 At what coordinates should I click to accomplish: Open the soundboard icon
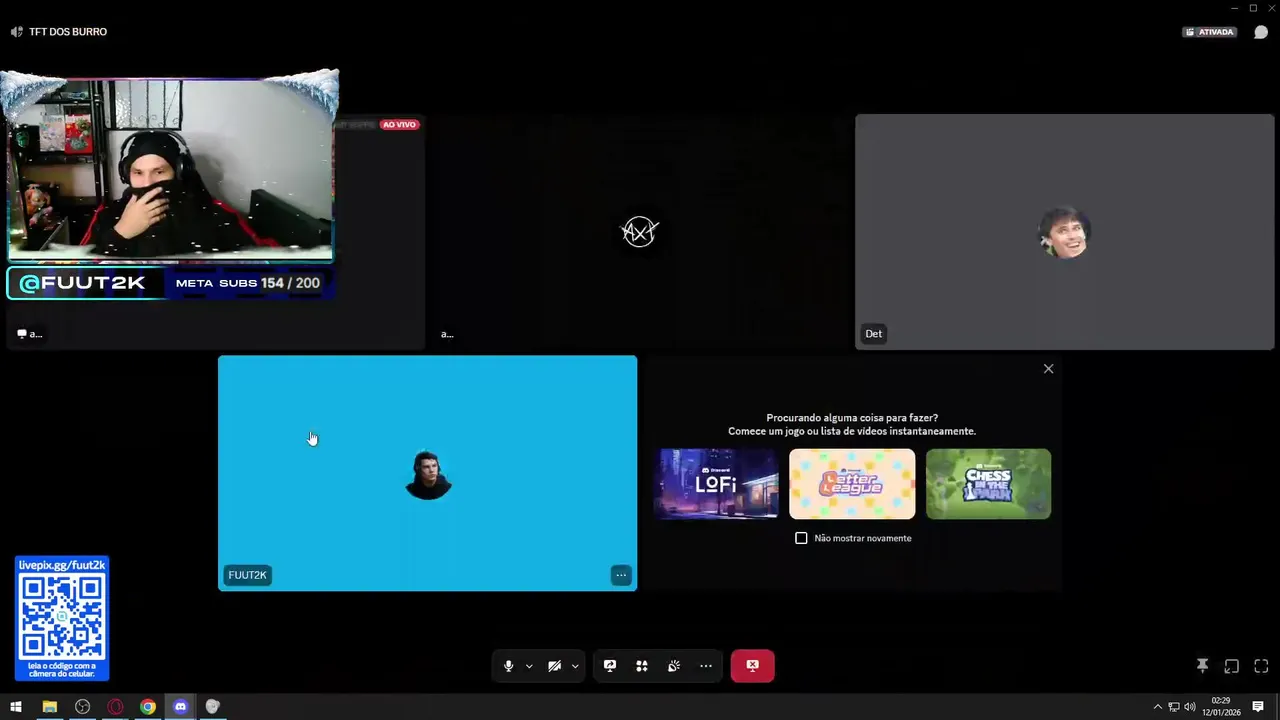[x=674, y=666]
